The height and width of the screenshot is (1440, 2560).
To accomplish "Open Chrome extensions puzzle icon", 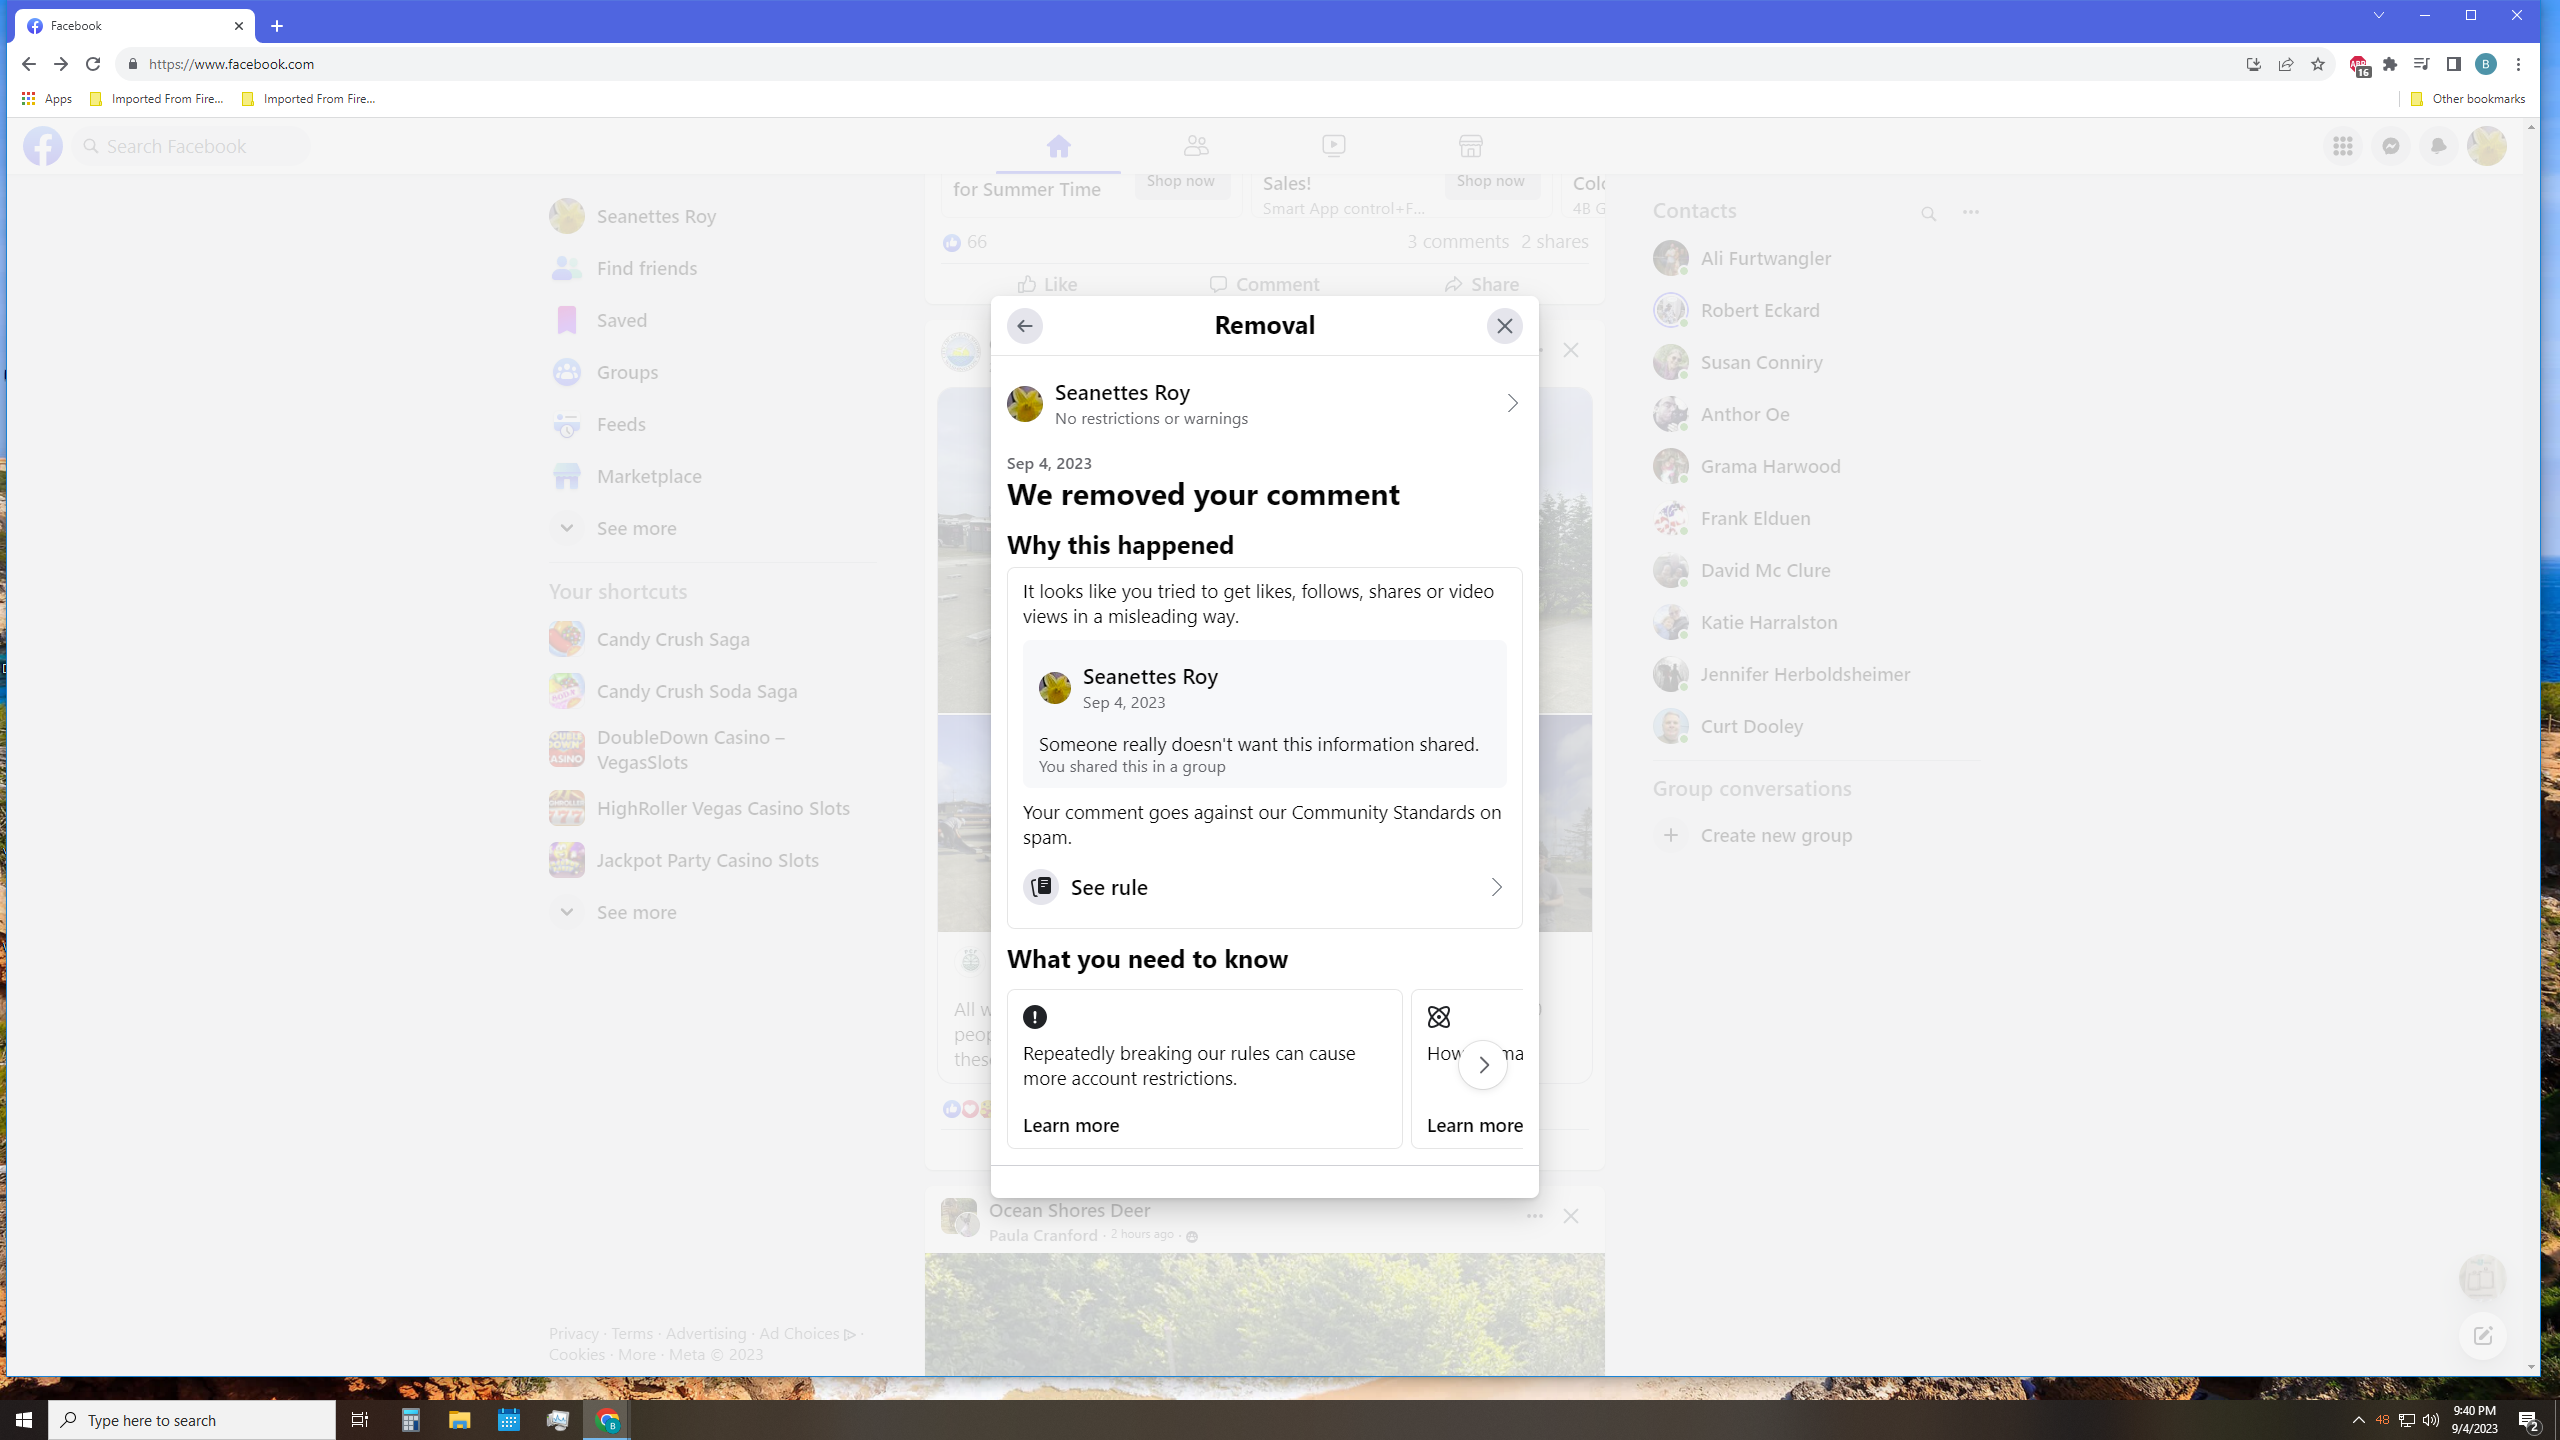I will [2389, 64].
